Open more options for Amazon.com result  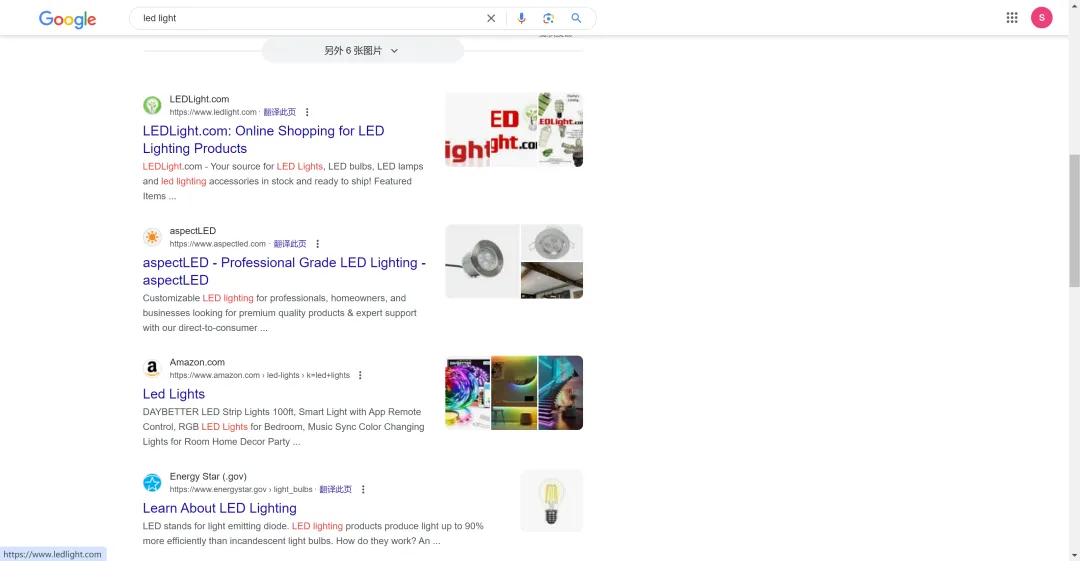click(360, 376)
